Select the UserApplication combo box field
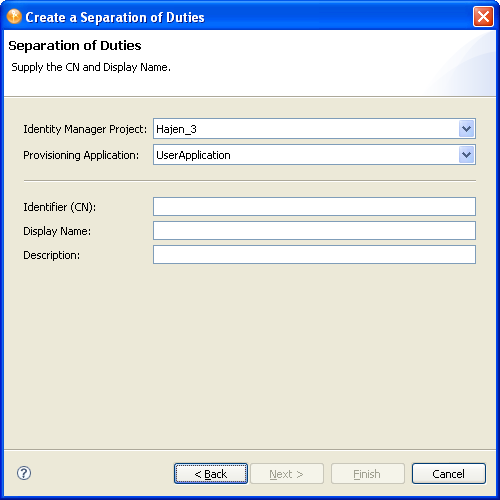Viewport: 500px width, 500px height. [x=314, y=155]
